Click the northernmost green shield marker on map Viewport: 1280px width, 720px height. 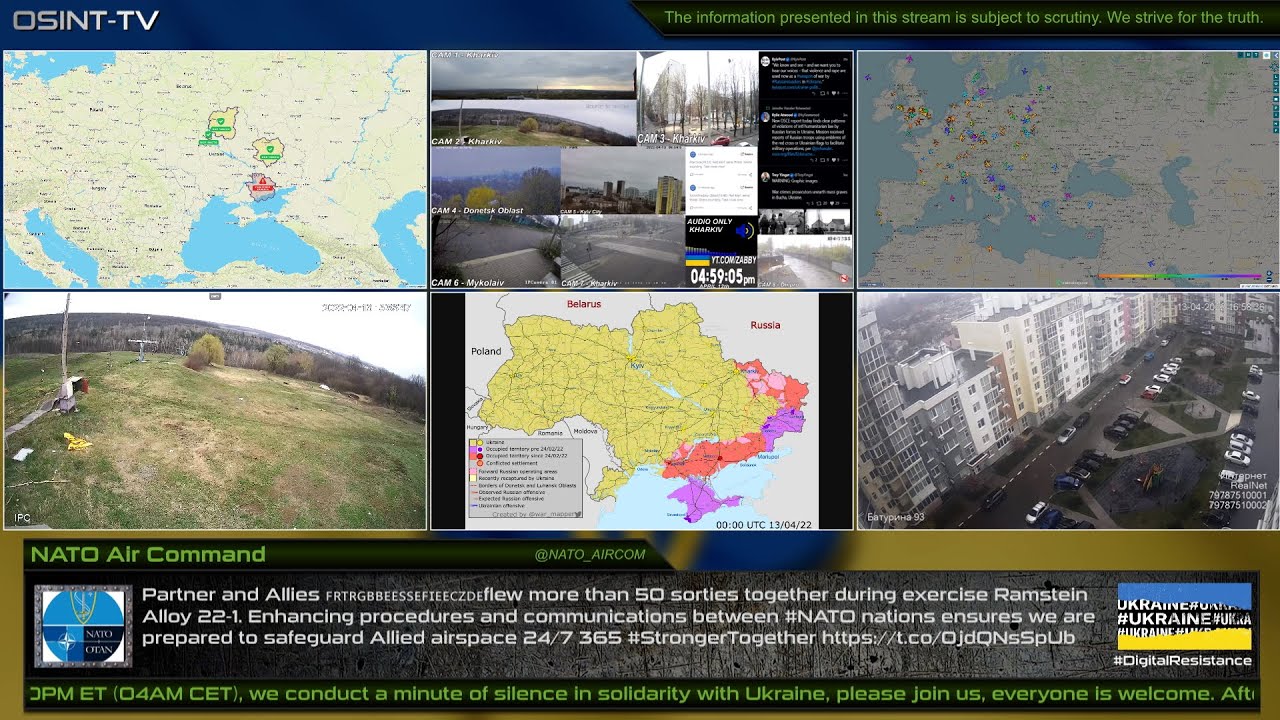click(221, 123)
